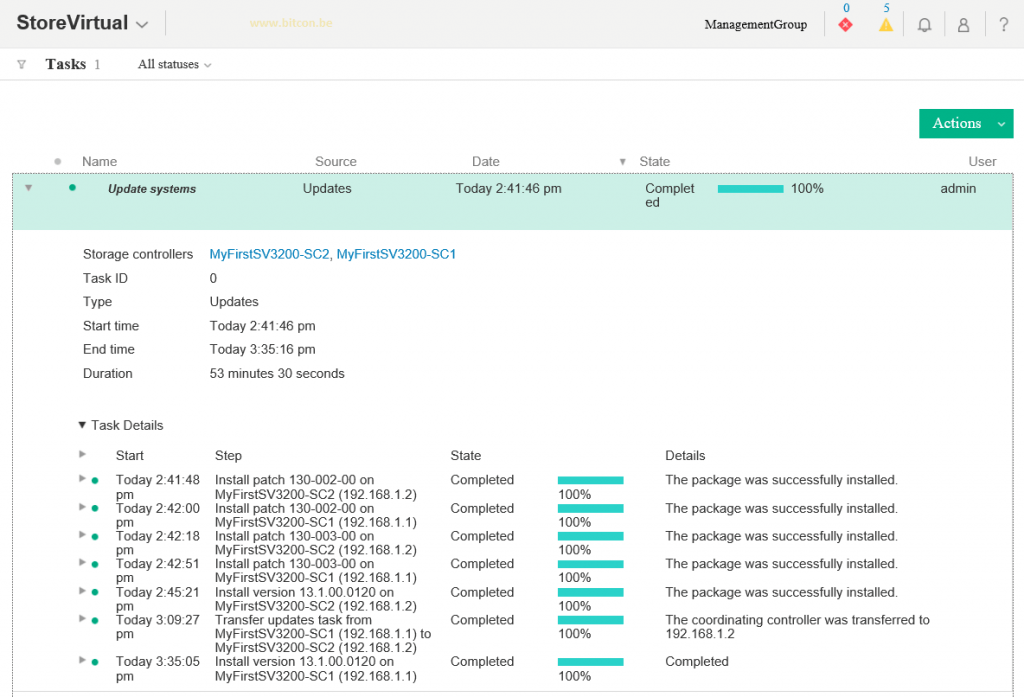Click the Task ID value 0
The height and width of the screenshot is (697, 1024).
213,278
